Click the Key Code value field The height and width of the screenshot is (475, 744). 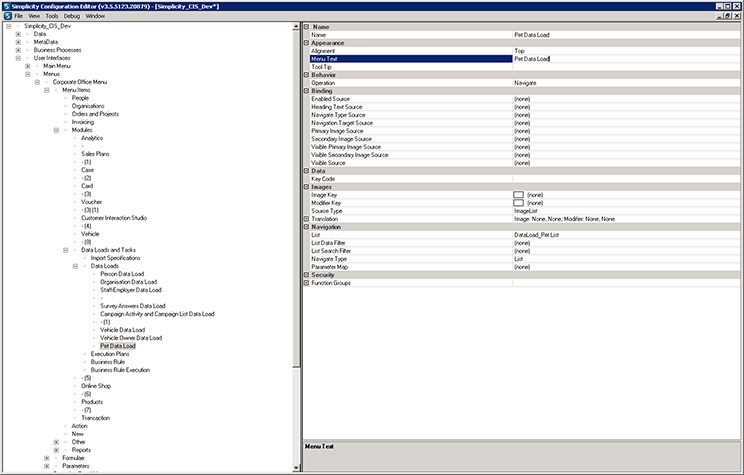(x=626, y=179)
